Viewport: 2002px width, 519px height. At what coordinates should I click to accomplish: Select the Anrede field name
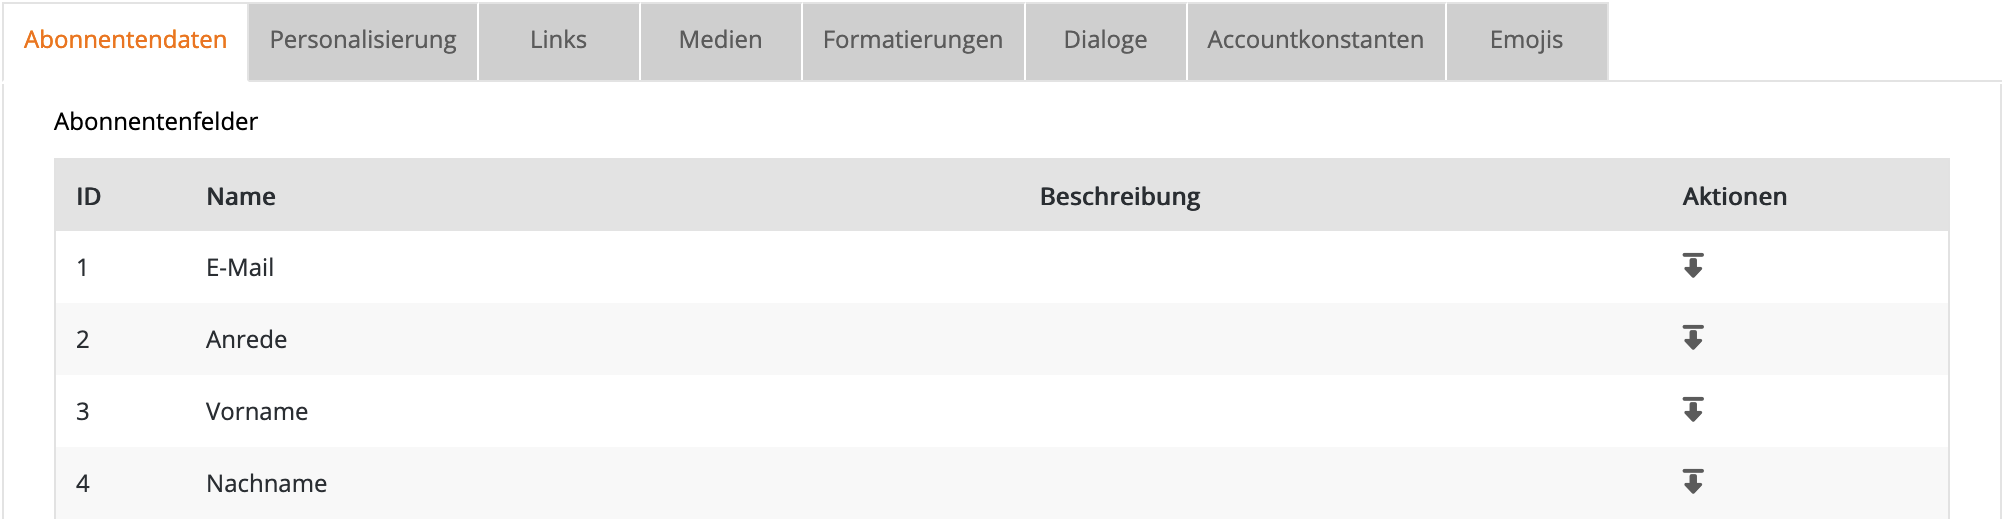click(x=246, y=340)
